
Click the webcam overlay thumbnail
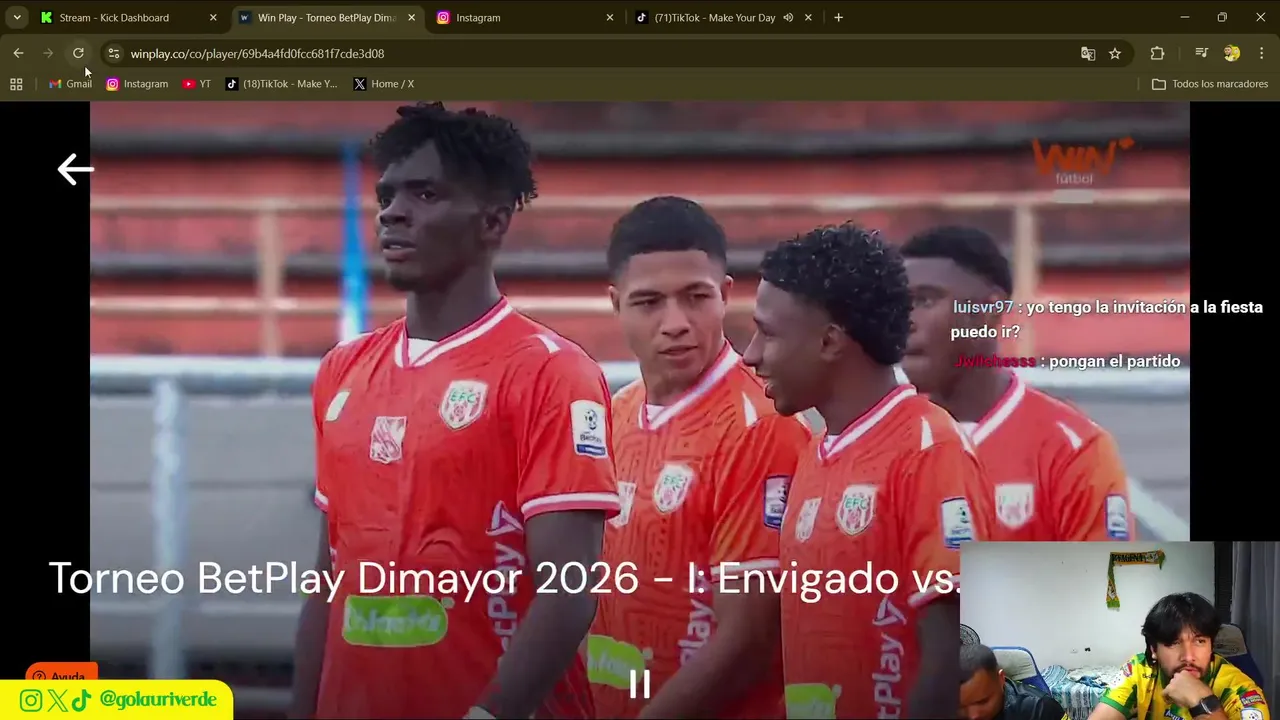(x=1119, y=631)
